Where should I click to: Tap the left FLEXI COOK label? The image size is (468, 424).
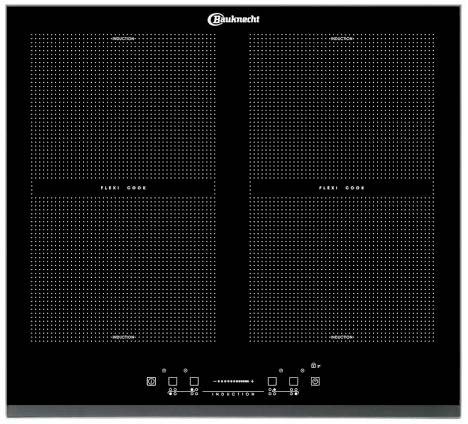(x=124, y=188)
